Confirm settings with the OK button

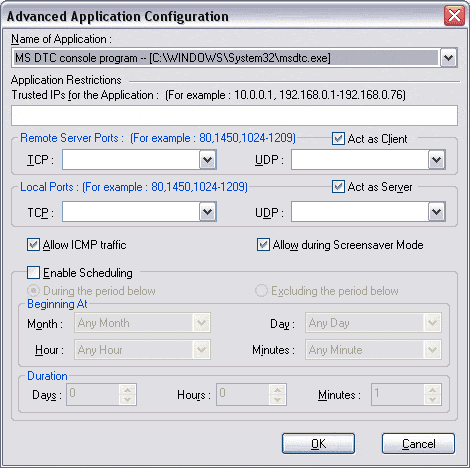tap(318, 444)
